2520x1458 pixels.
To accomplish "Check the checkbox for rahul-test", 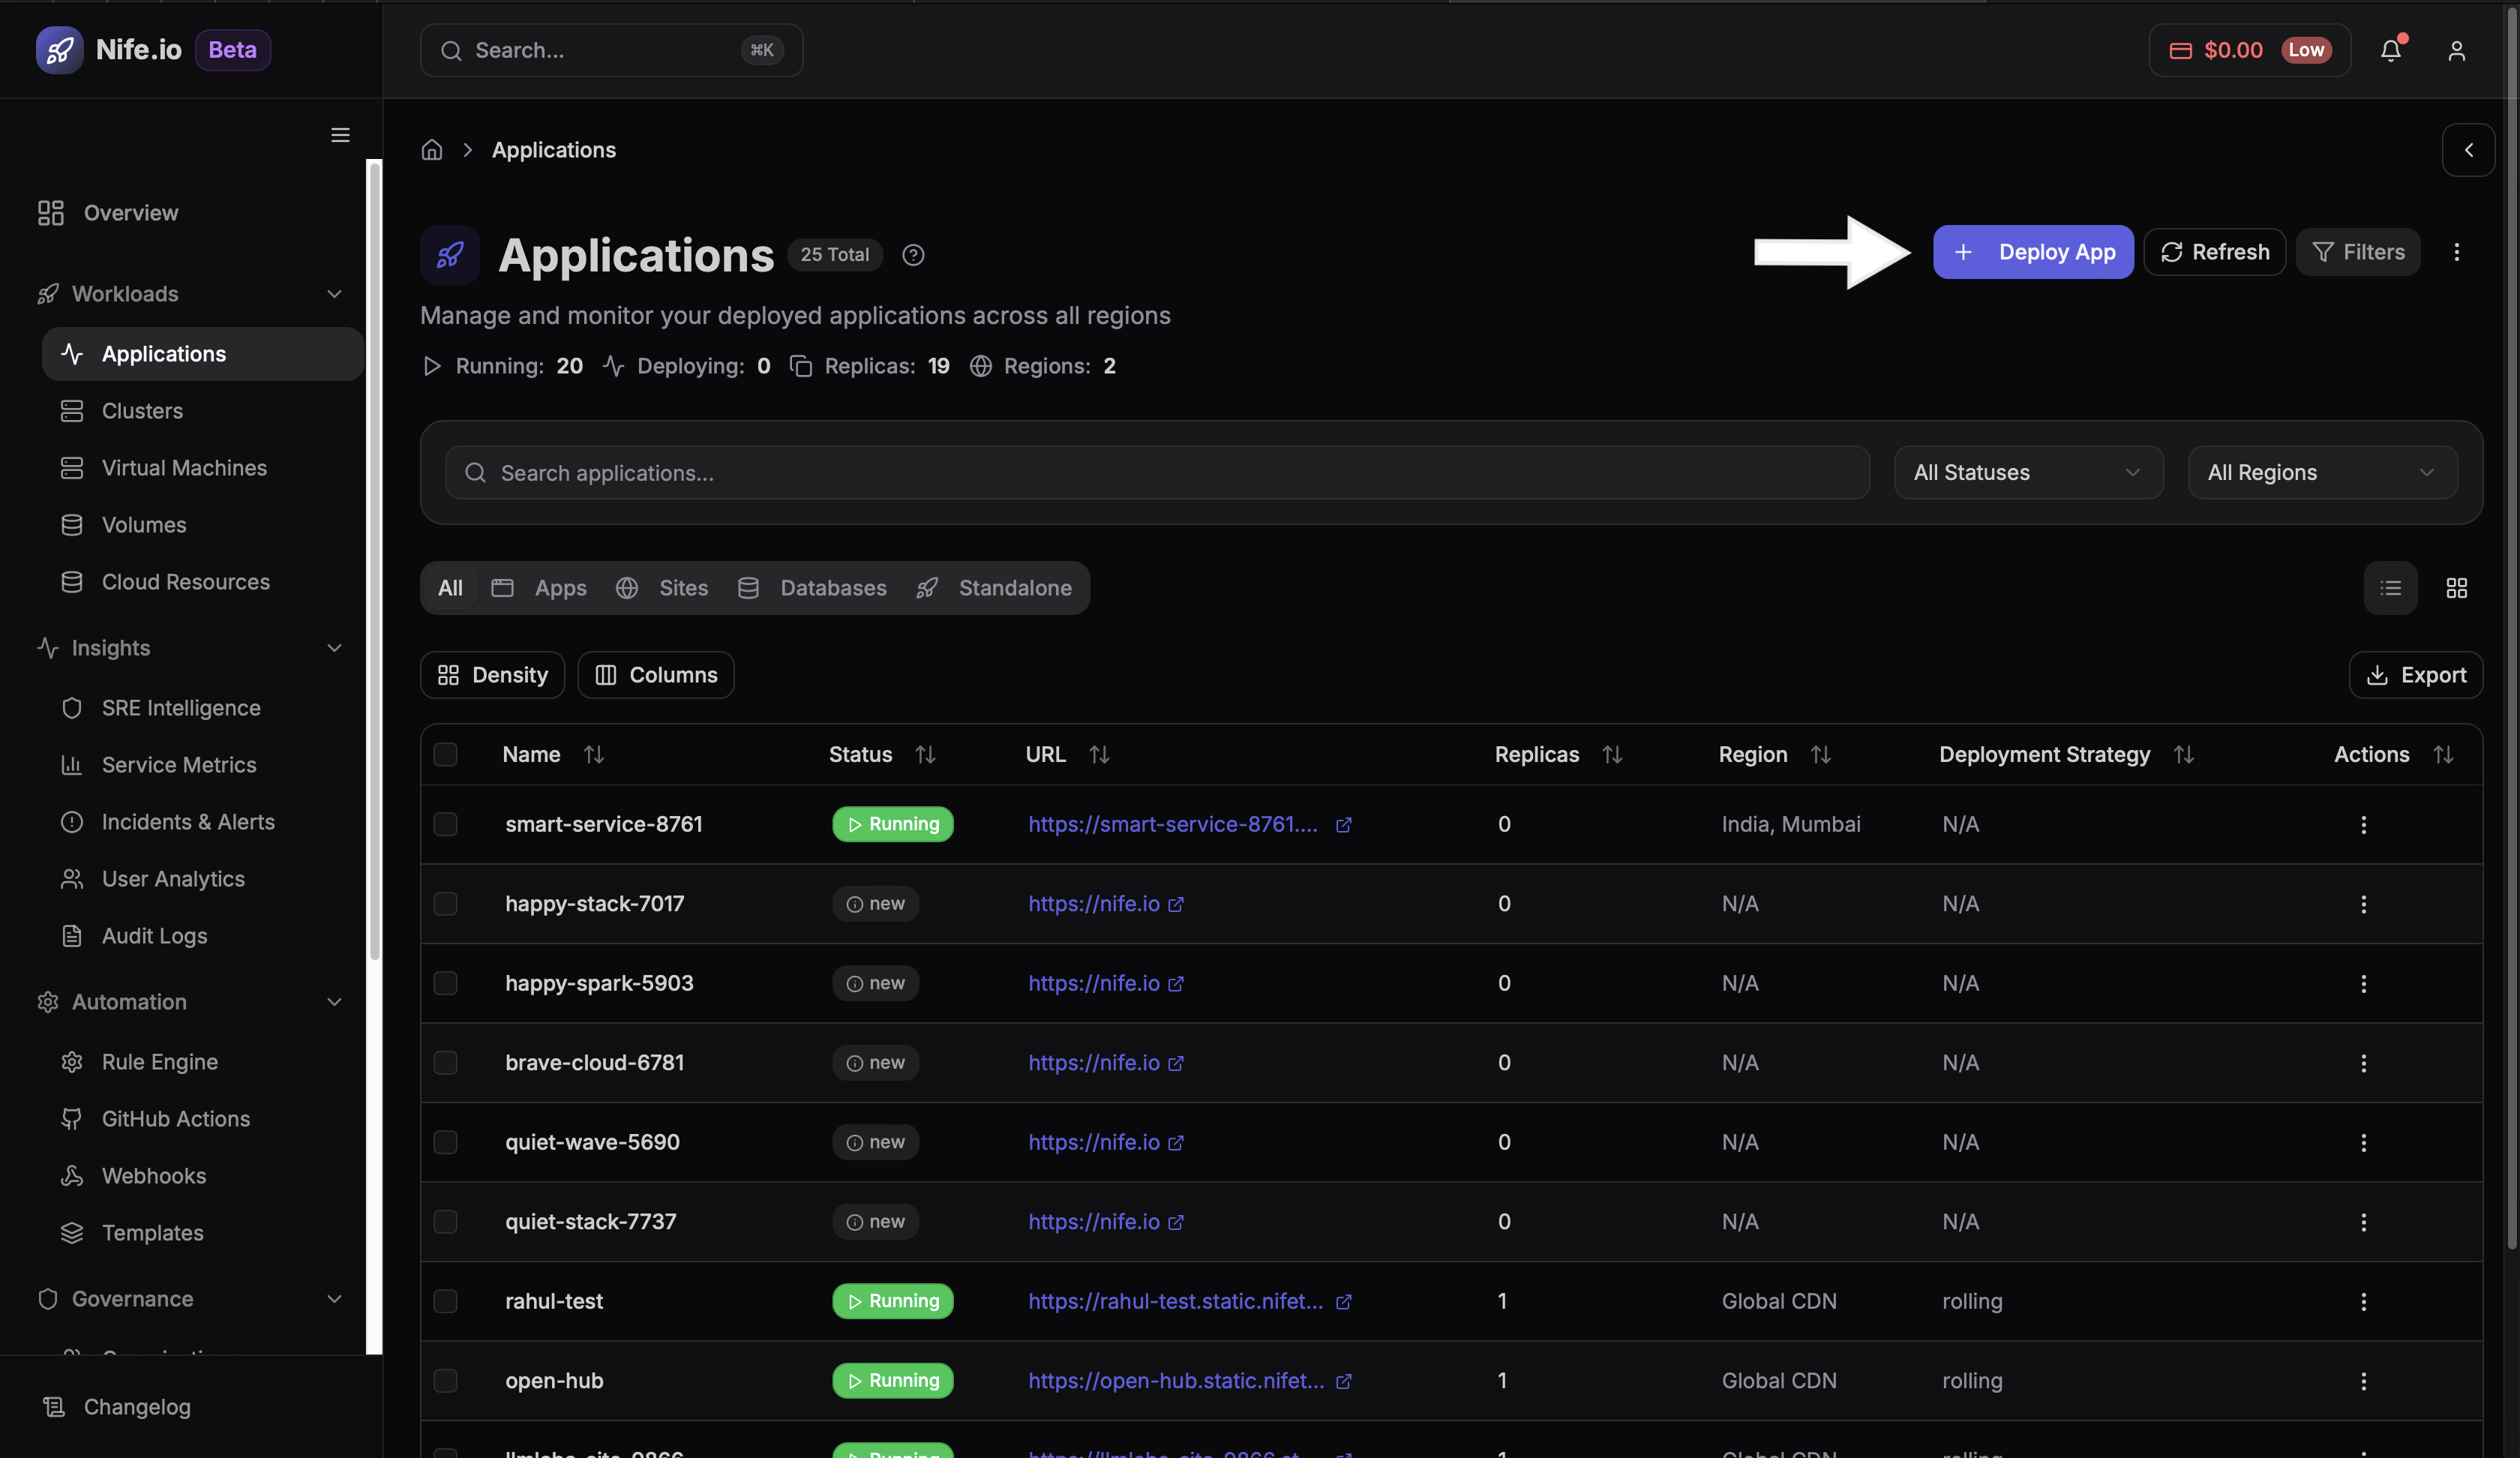I will 446,1301.
